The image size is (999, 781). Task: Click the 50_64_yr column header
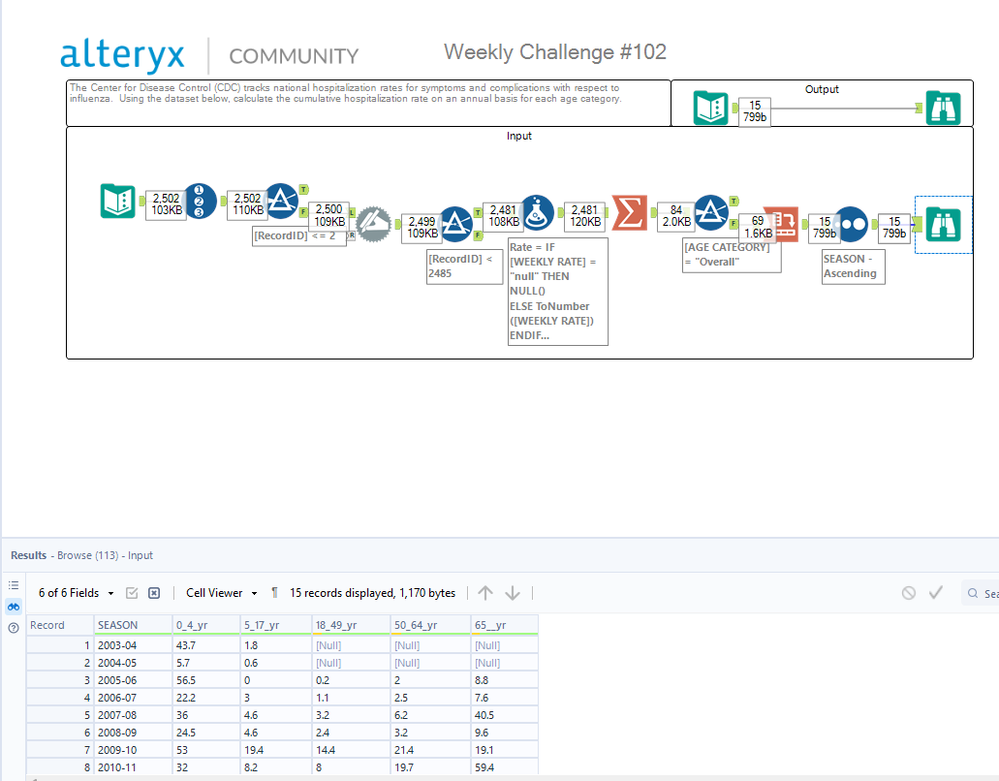(x=431, y=625)
